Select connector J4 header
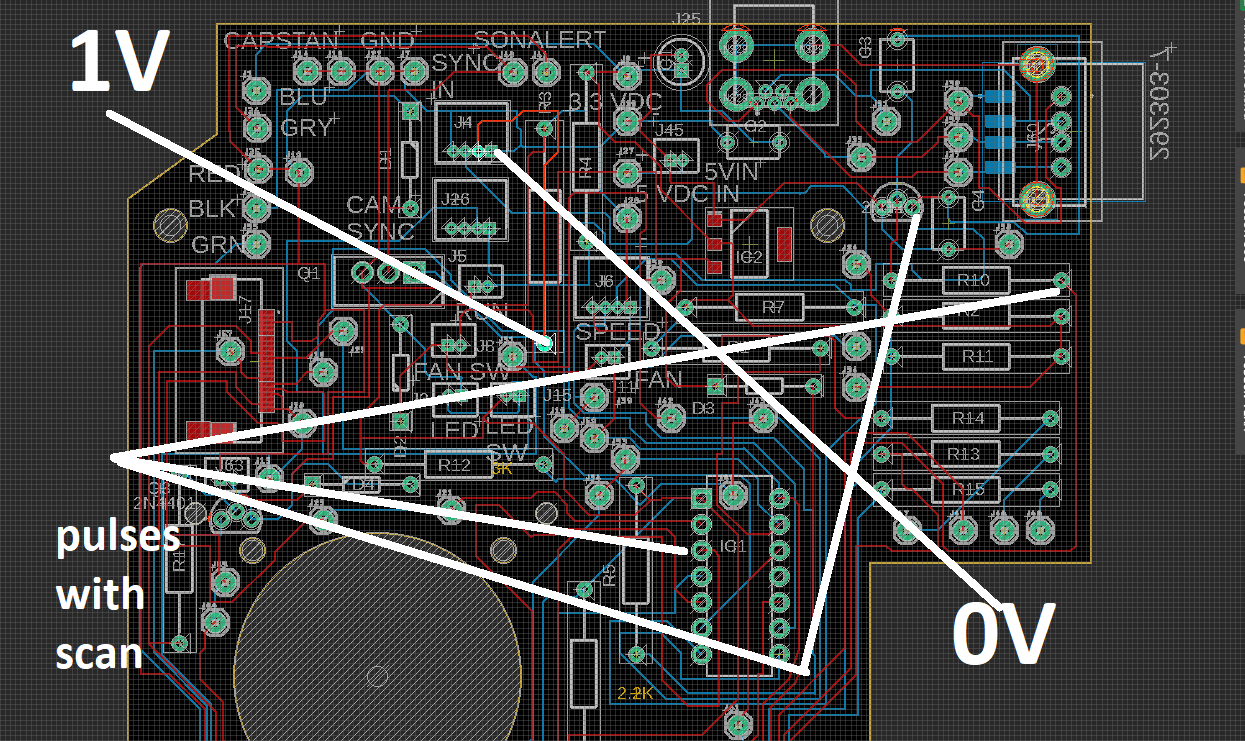The height and width of the screenshot is (741, 1245). pyautogui.click(x=472, y=133)
